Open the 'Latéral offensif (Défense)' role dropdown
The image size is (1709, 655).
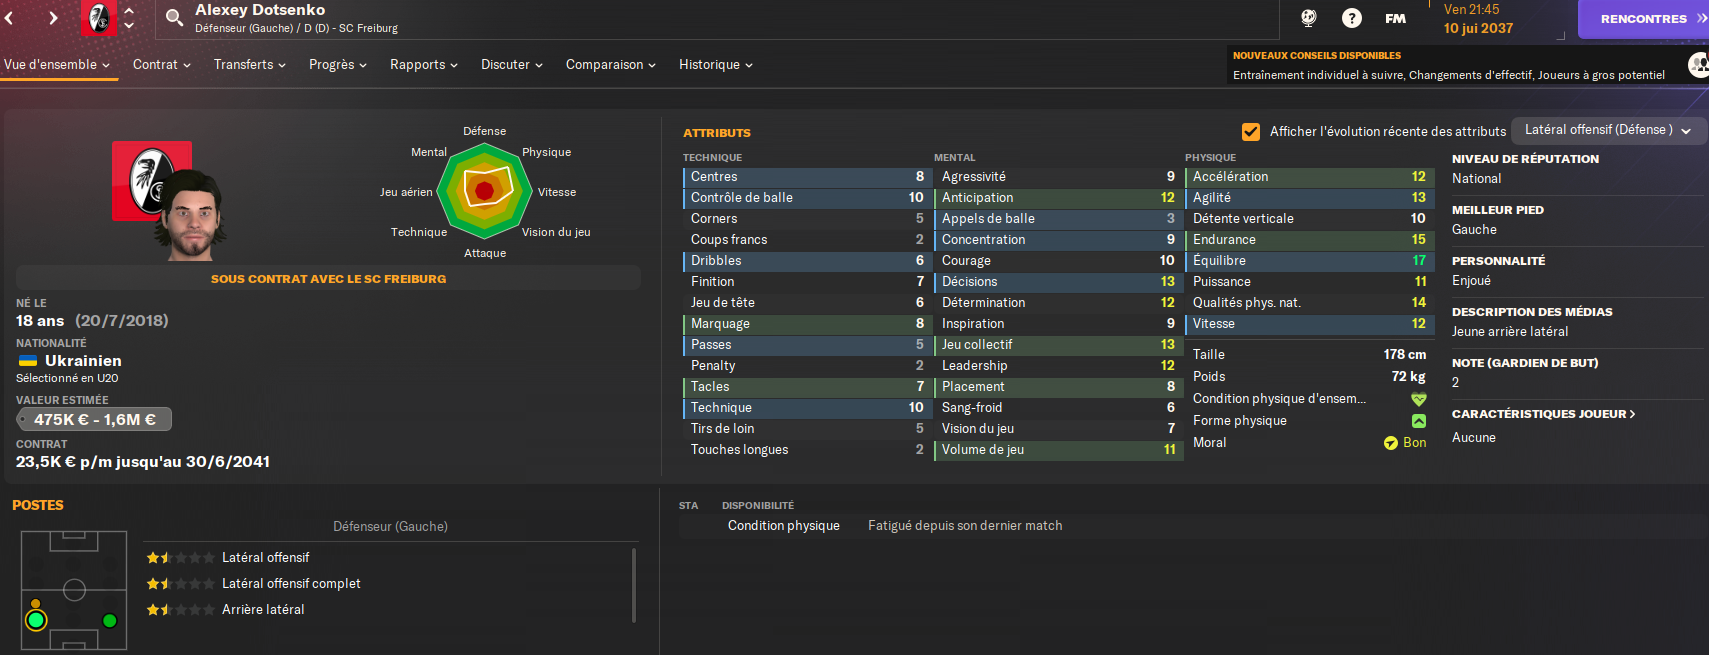click(1607, 130)
